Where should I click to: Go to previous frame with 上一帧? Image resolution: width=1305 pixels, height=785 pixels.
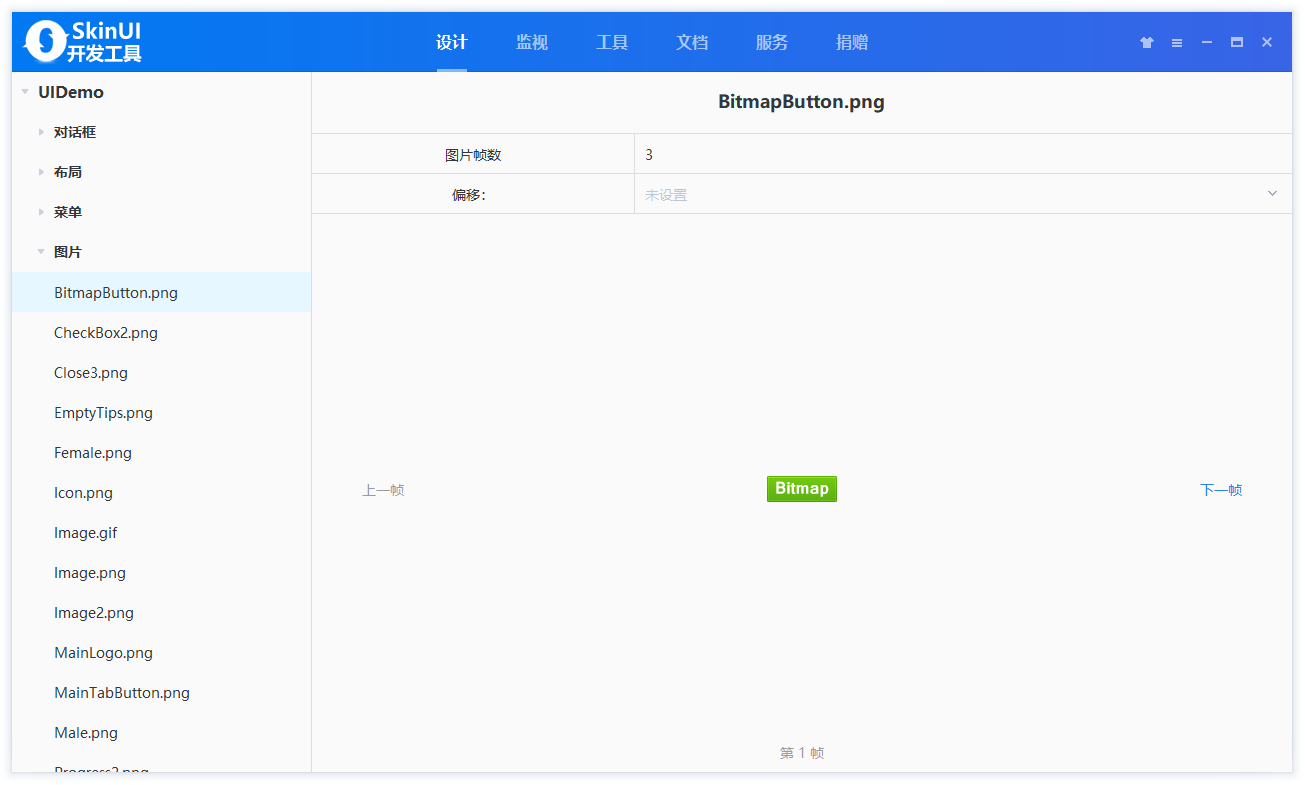pos(383,490)
